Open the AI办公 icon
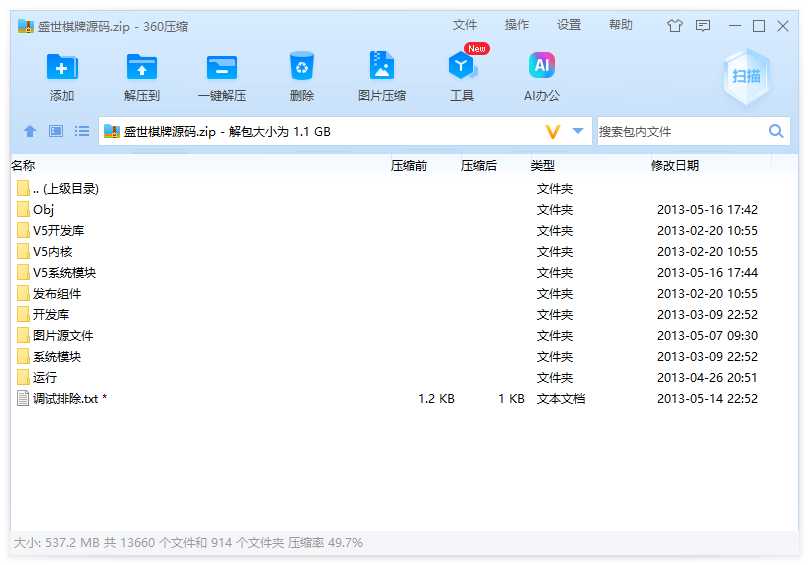Screen dimensions: 809x565 [542, 66]
